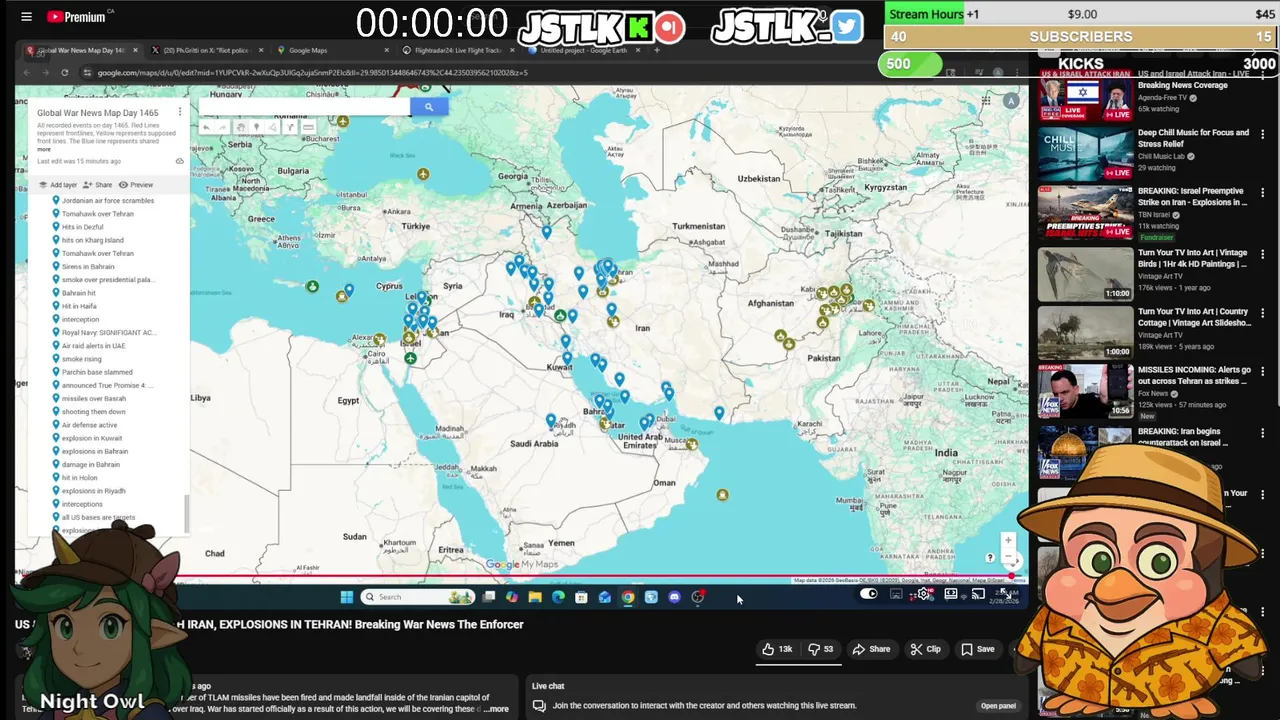Click the map search input field
The image size is (1280, 720).
coord(304,107)
